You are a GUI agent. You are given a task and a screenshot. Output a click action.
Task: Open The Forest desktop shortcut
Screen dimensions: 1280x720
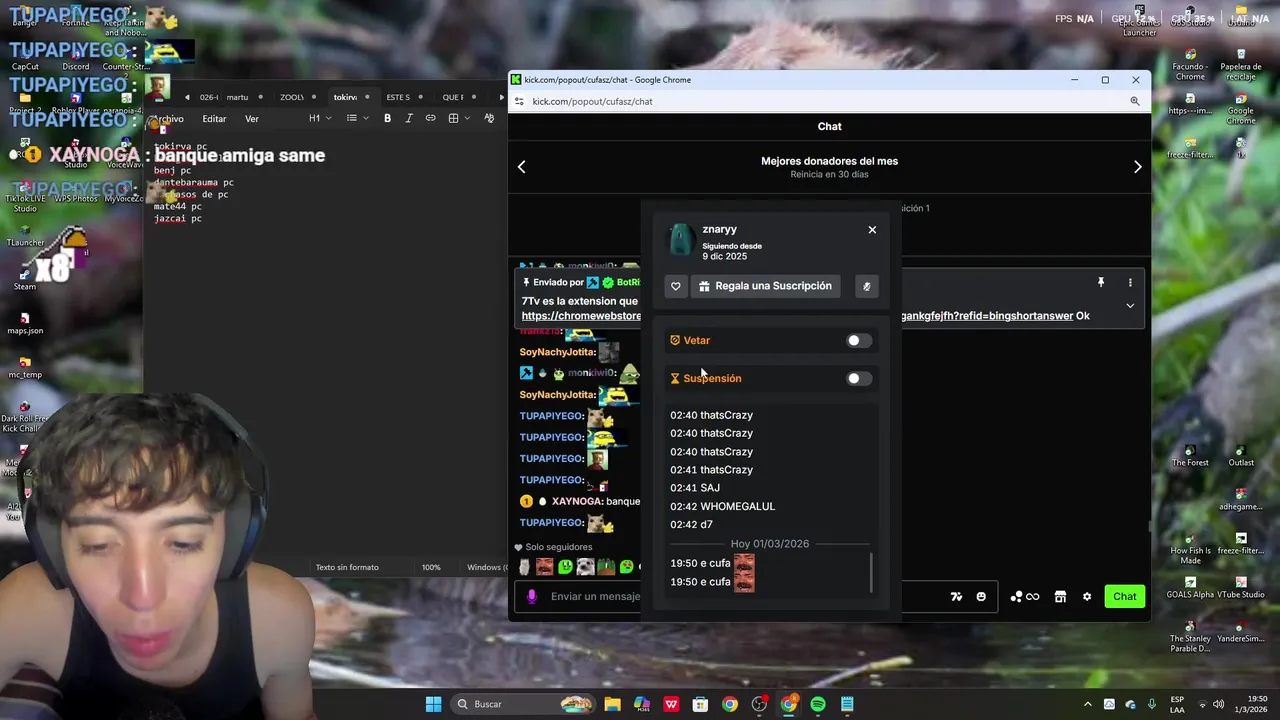pyautogui.click(x=1190, y=455)
